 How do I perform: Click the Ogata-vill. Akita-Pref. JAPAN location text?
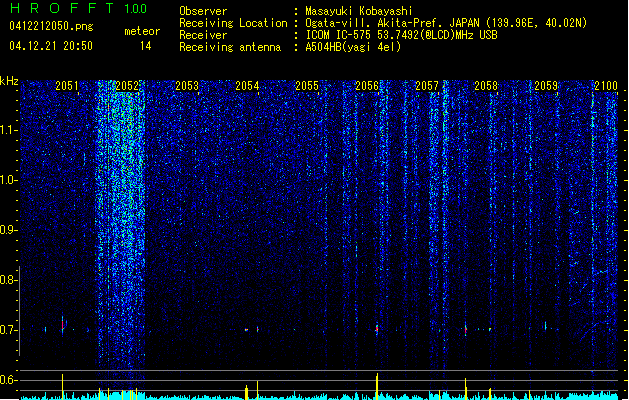(x=446, y=23)
